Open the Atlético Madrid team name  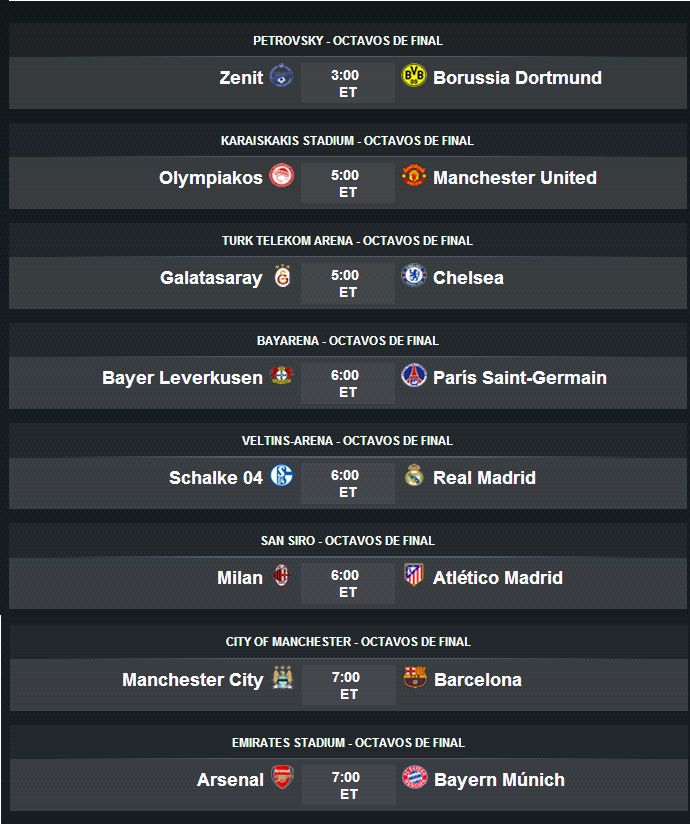[498, 578]
